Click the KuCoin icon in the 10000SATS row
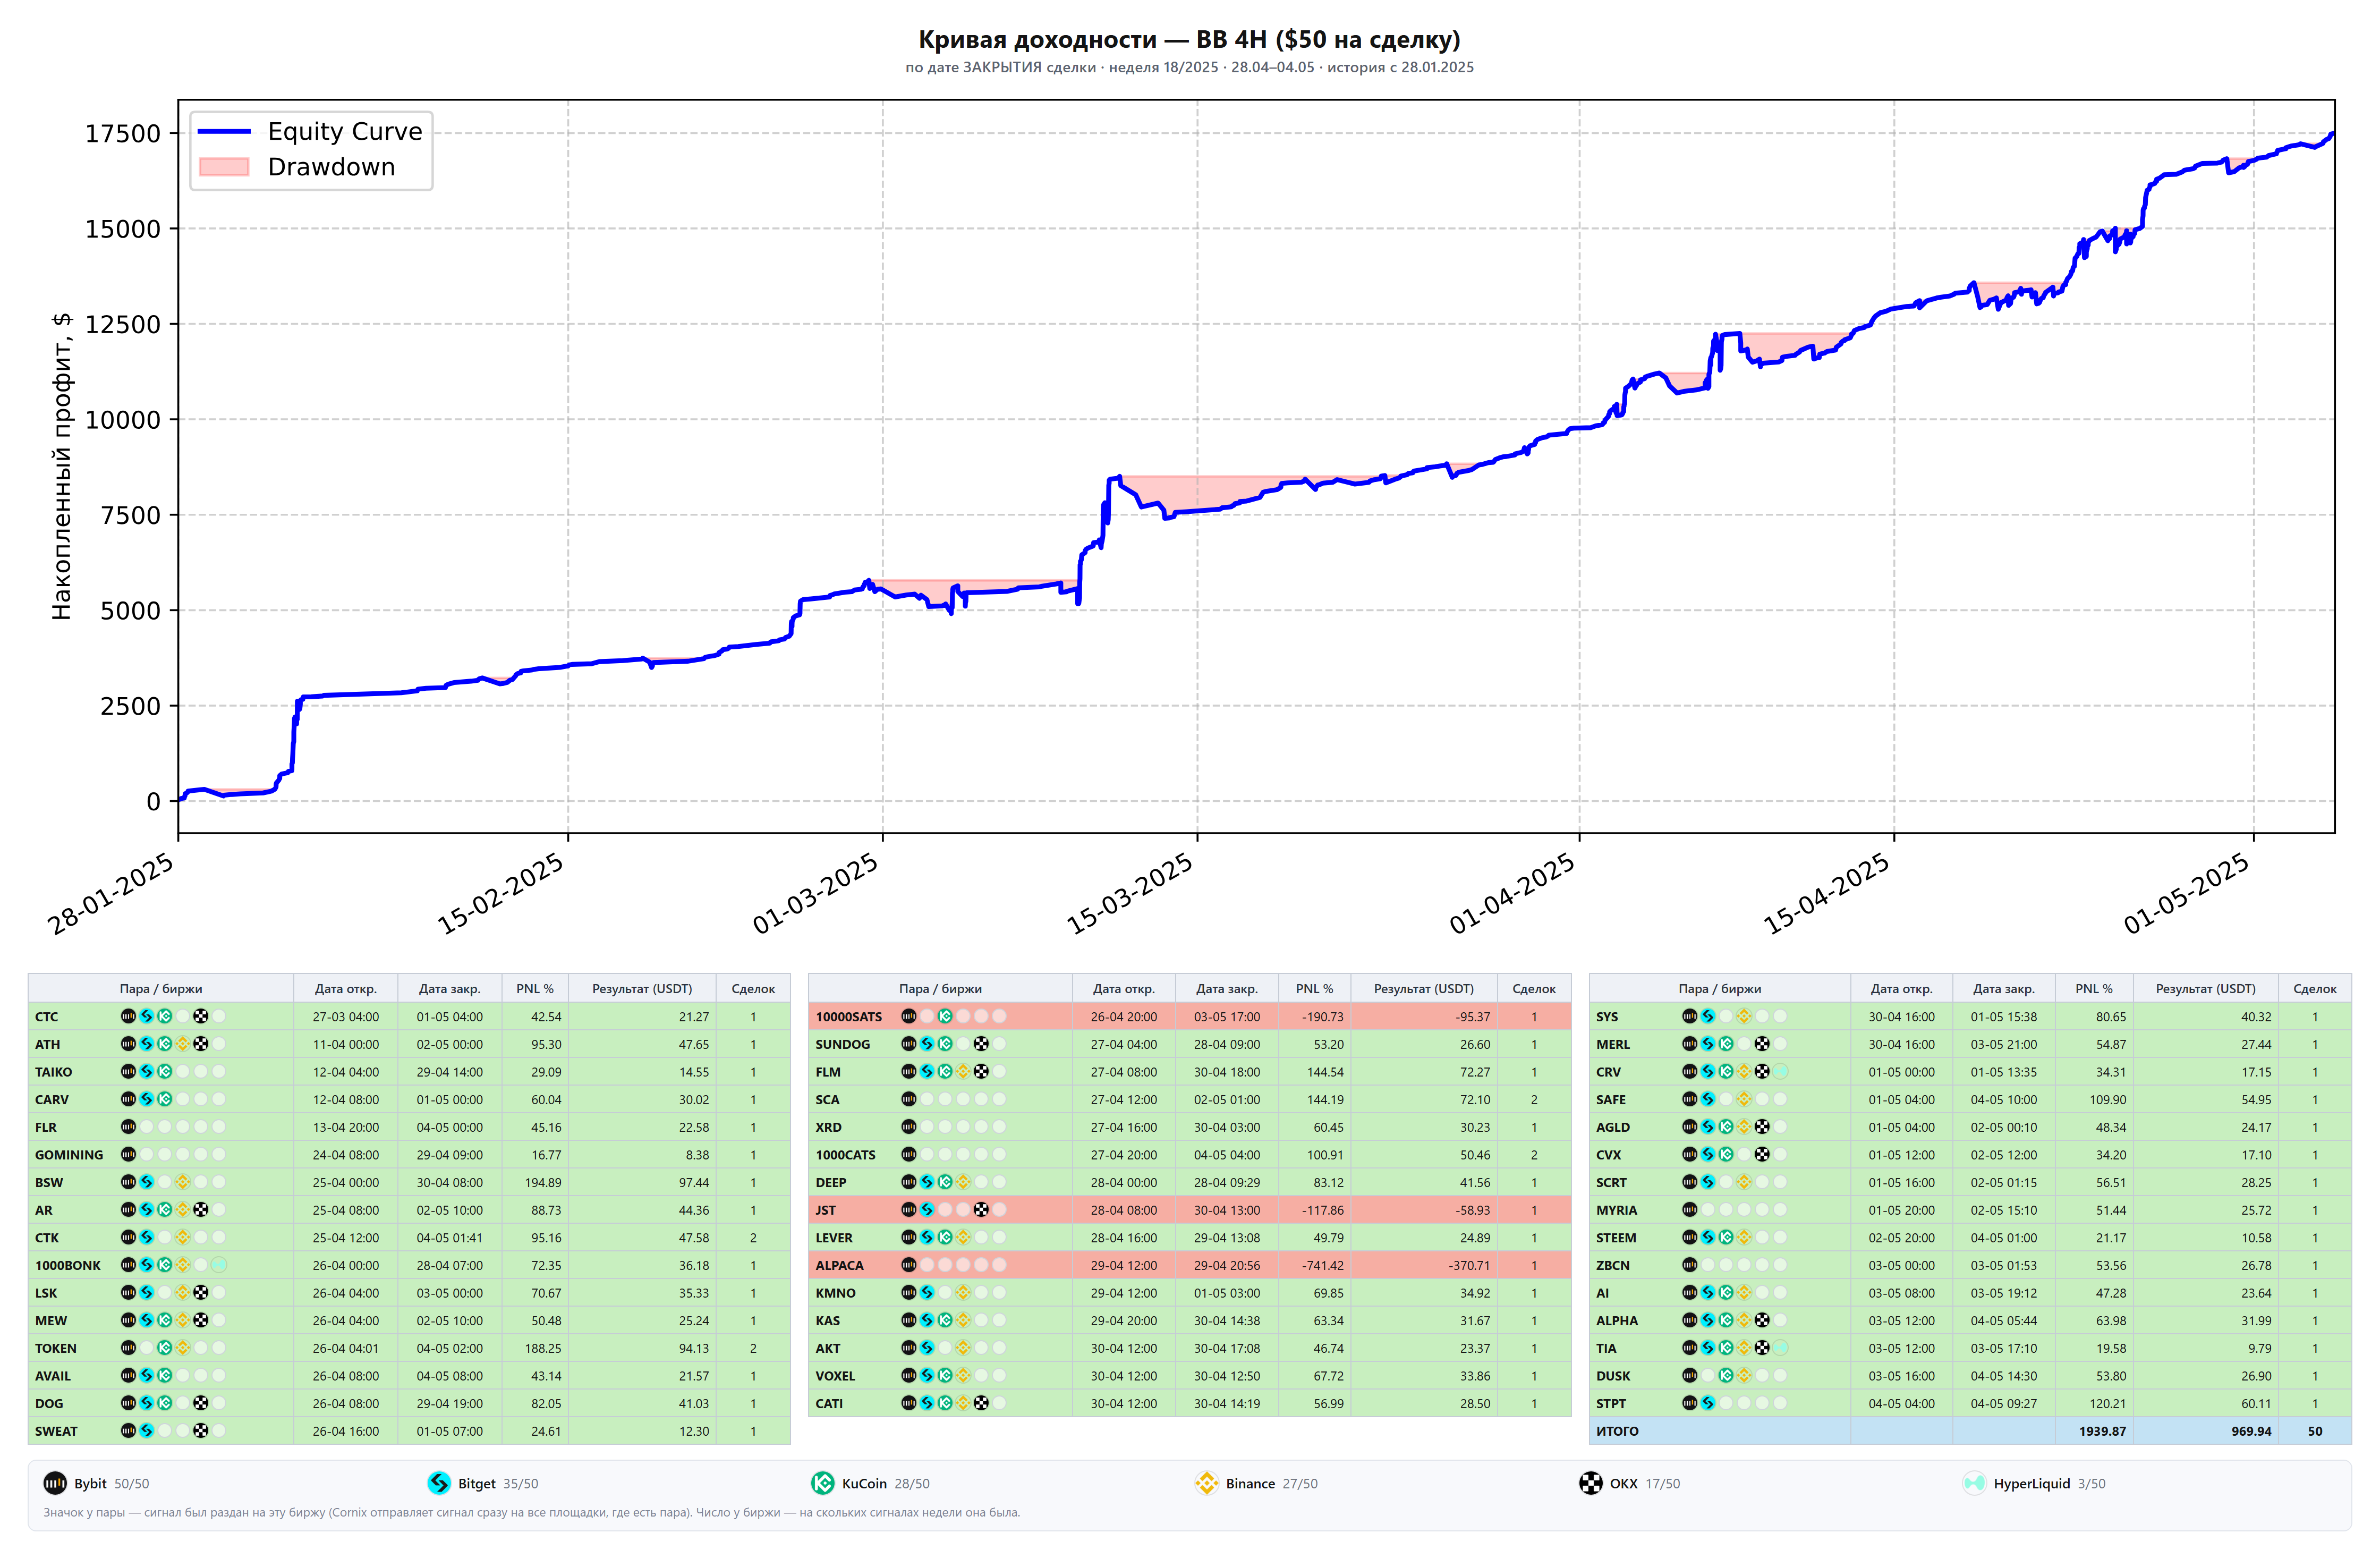Screen dimensions: 2380x1550 [945, 1016]
